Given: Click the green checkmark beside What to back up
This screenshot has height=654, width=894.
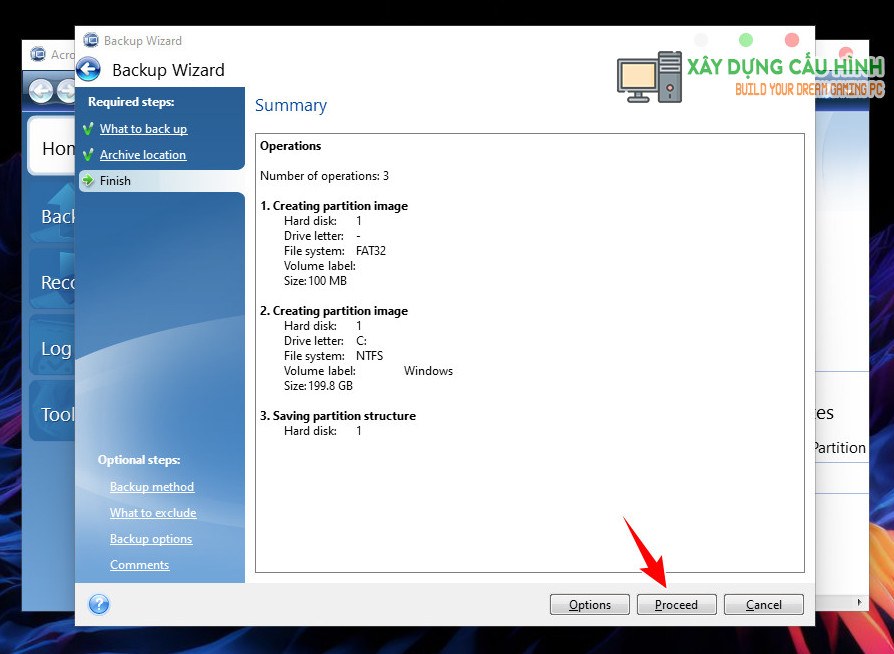Looking at the screenshot, I should [x=88, y=129].
